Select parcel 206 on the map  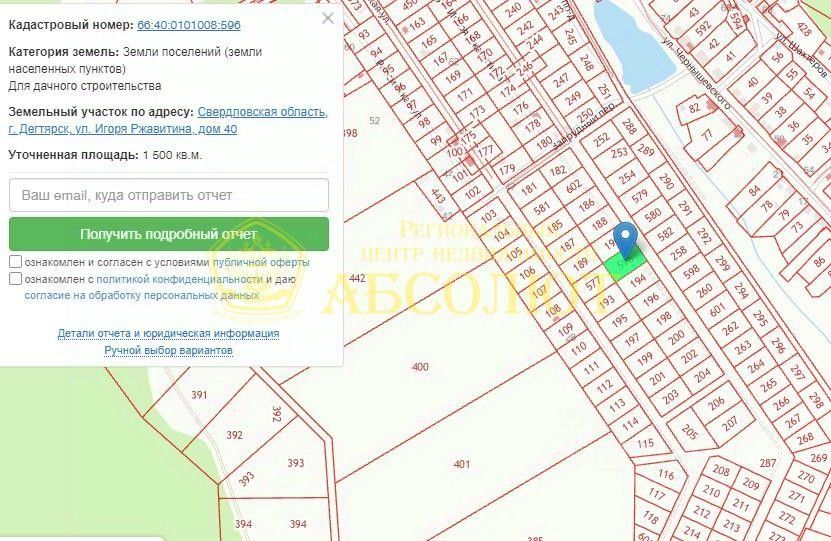(x=715, y=403)
